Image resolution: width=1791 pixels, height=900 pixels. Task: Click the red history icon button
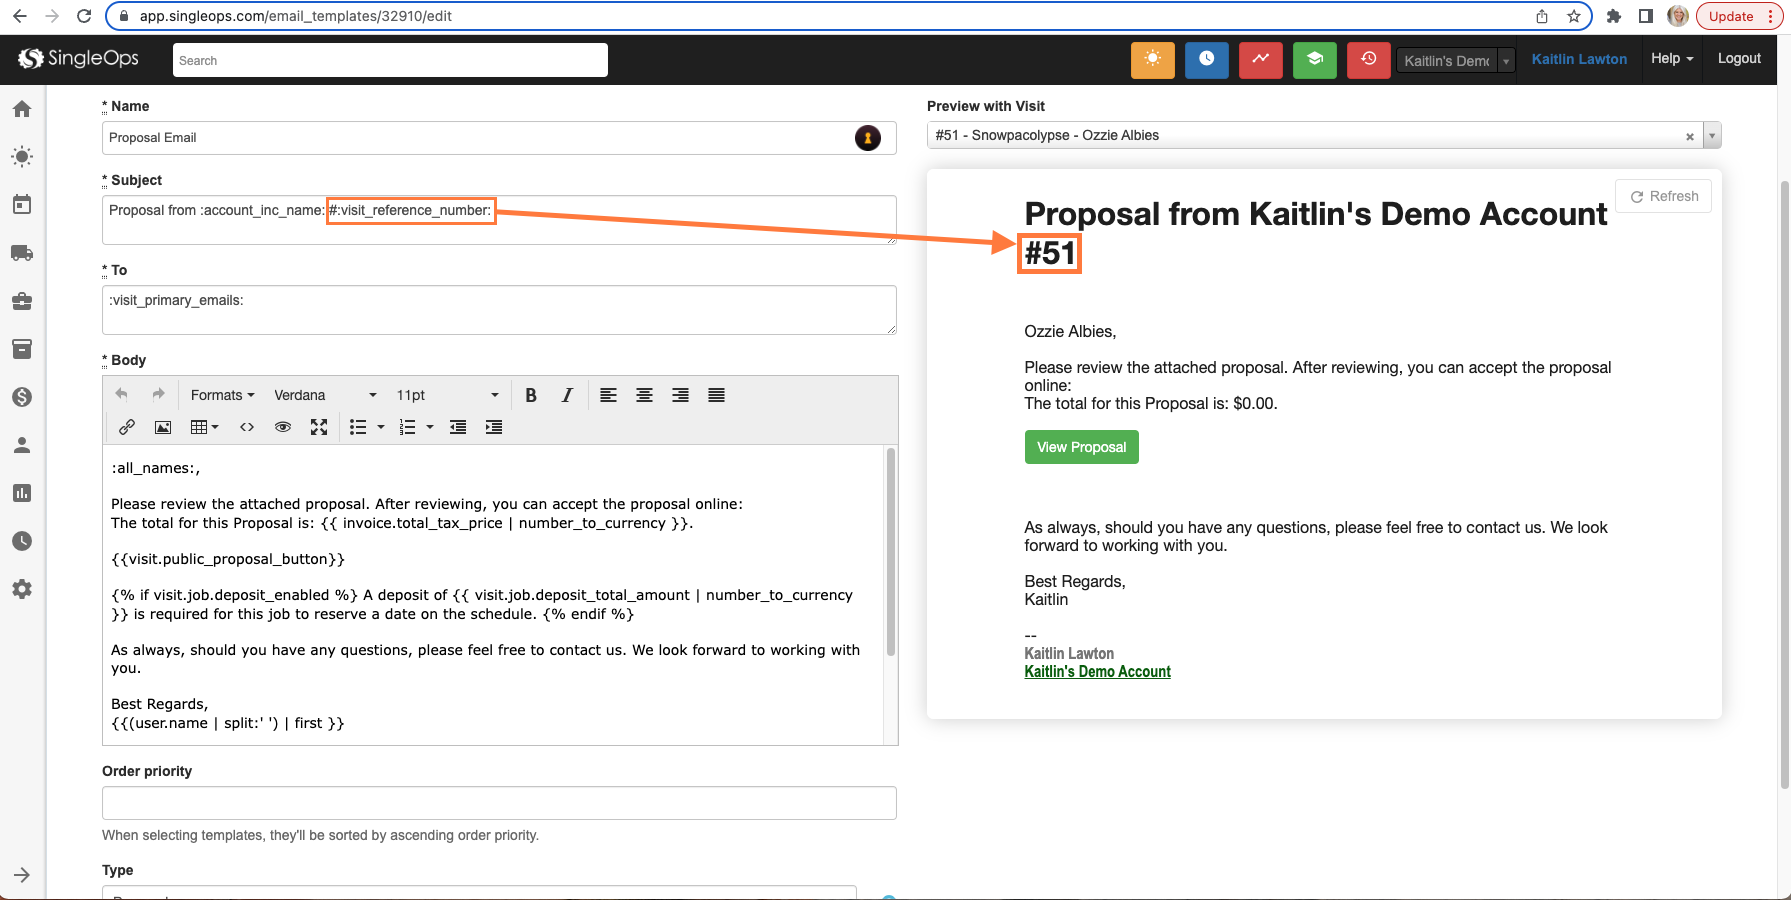click(x=1368, y=60)
